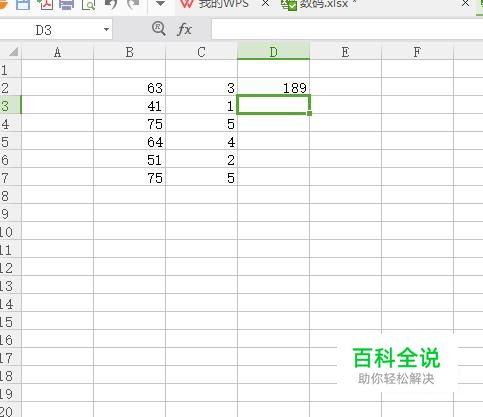Click the undo arrow icon
This screenshot has width=483, height=417.
point(111,4)
